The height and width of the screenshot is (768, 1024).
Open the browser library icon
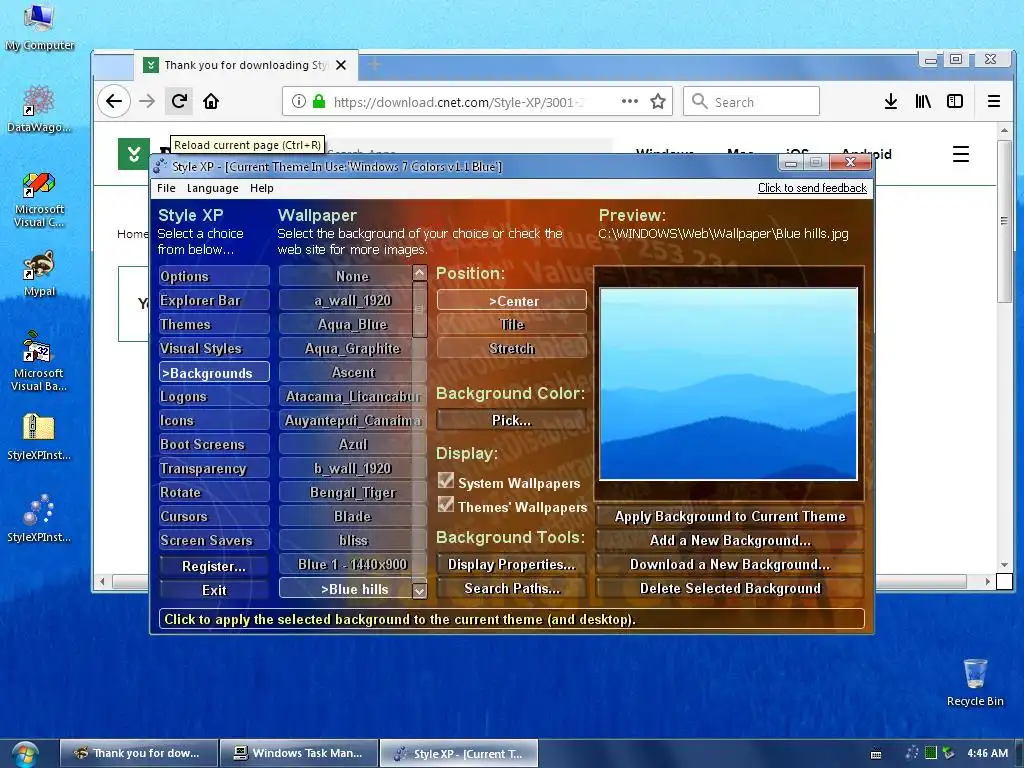923,101
